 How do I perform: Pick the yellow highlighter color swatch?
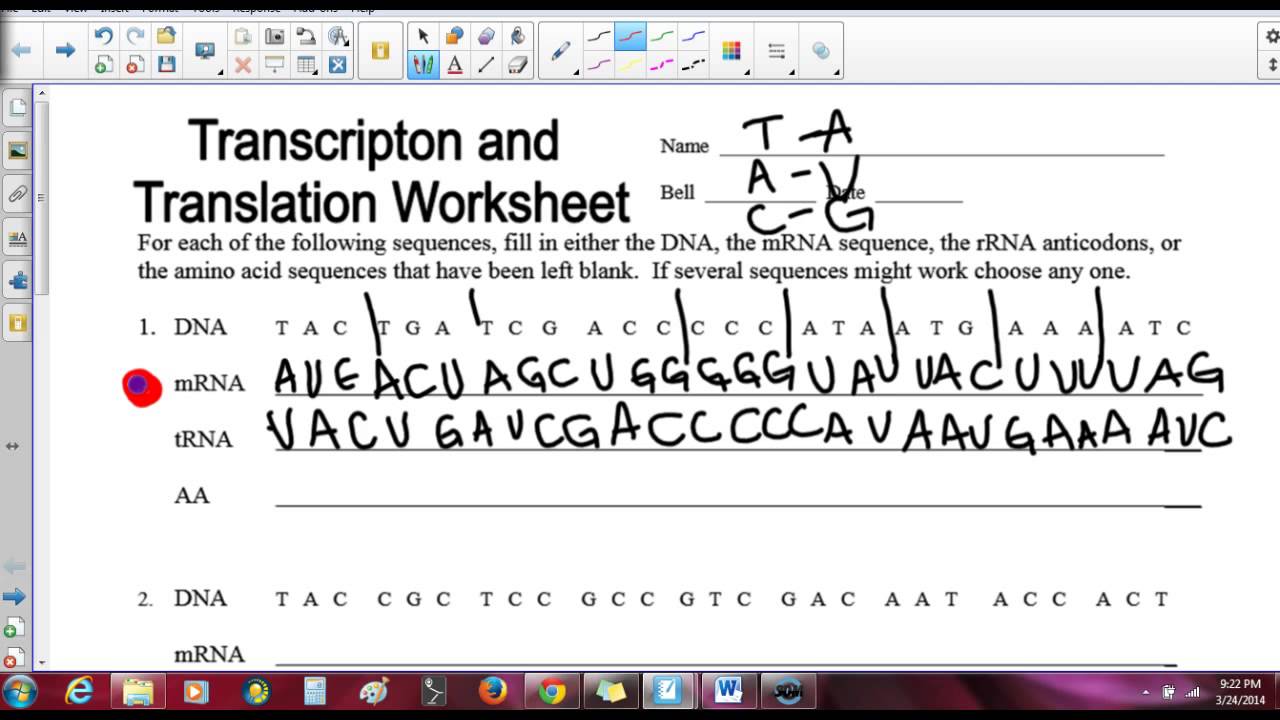tap(630, 63)
